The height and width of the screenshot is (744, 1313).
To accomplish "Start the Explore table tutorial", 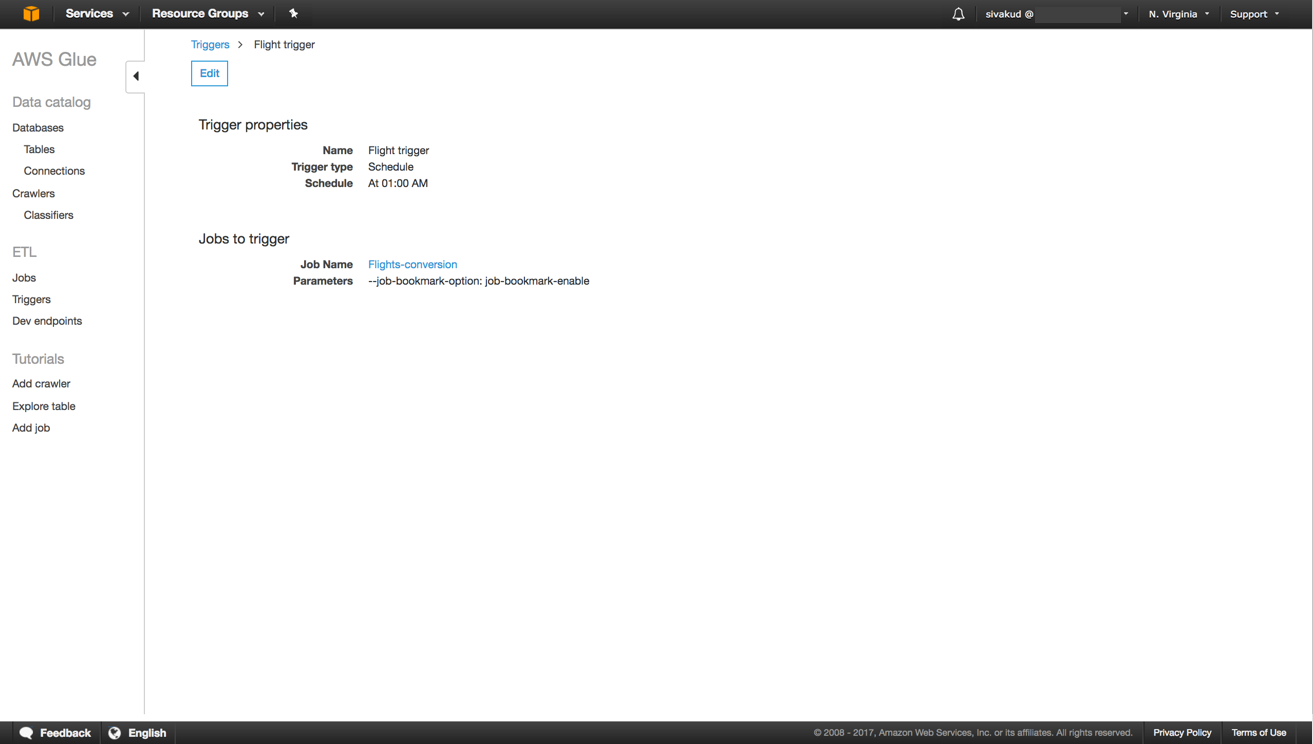I will click(44, 407).
